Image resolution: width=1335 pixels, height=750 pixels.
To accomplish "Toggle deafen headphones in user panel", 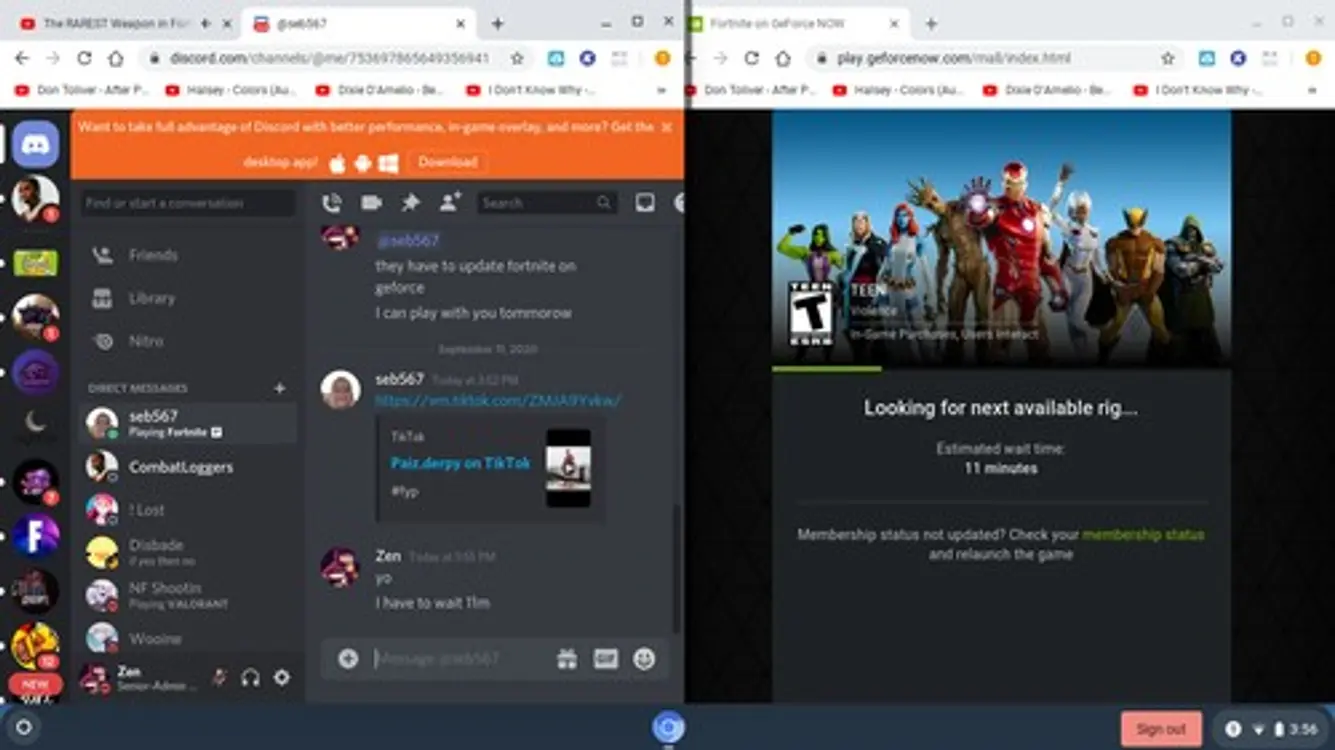I will pyautogui.click(x=250, y=677).
